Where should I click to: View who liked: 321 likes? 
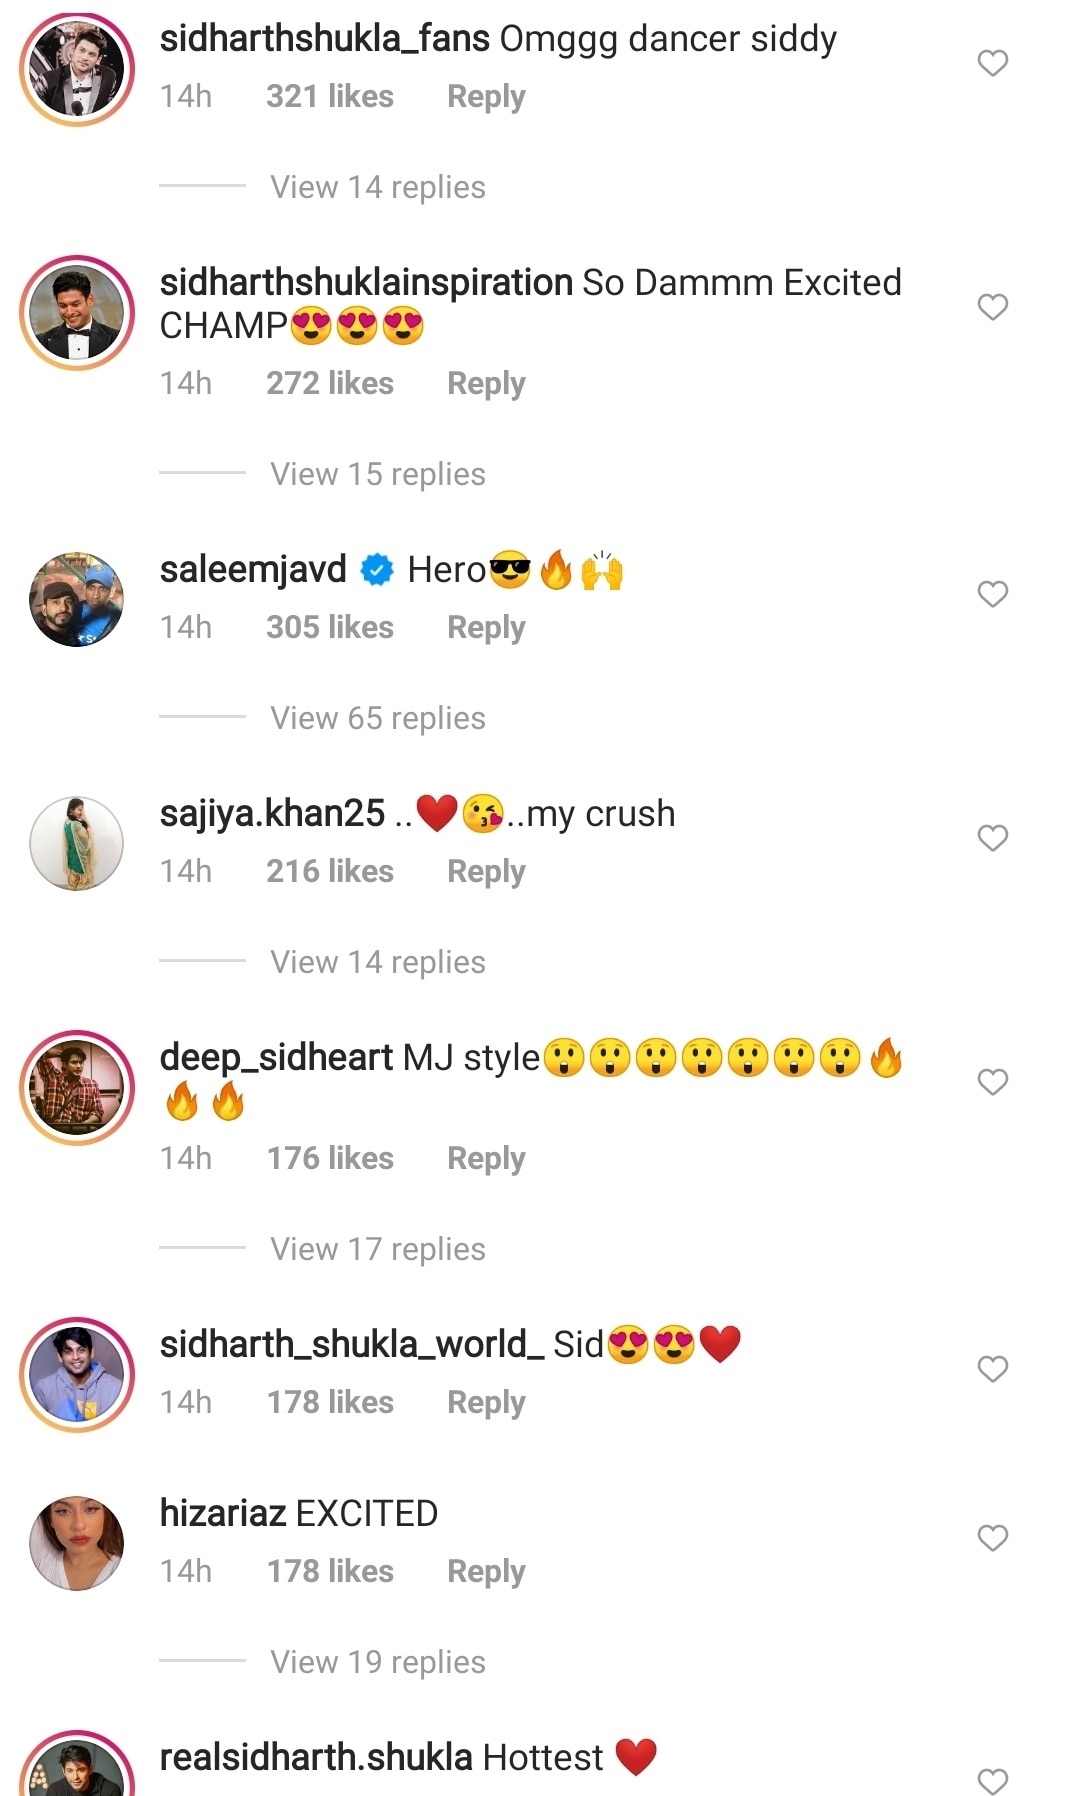point(329,97)
